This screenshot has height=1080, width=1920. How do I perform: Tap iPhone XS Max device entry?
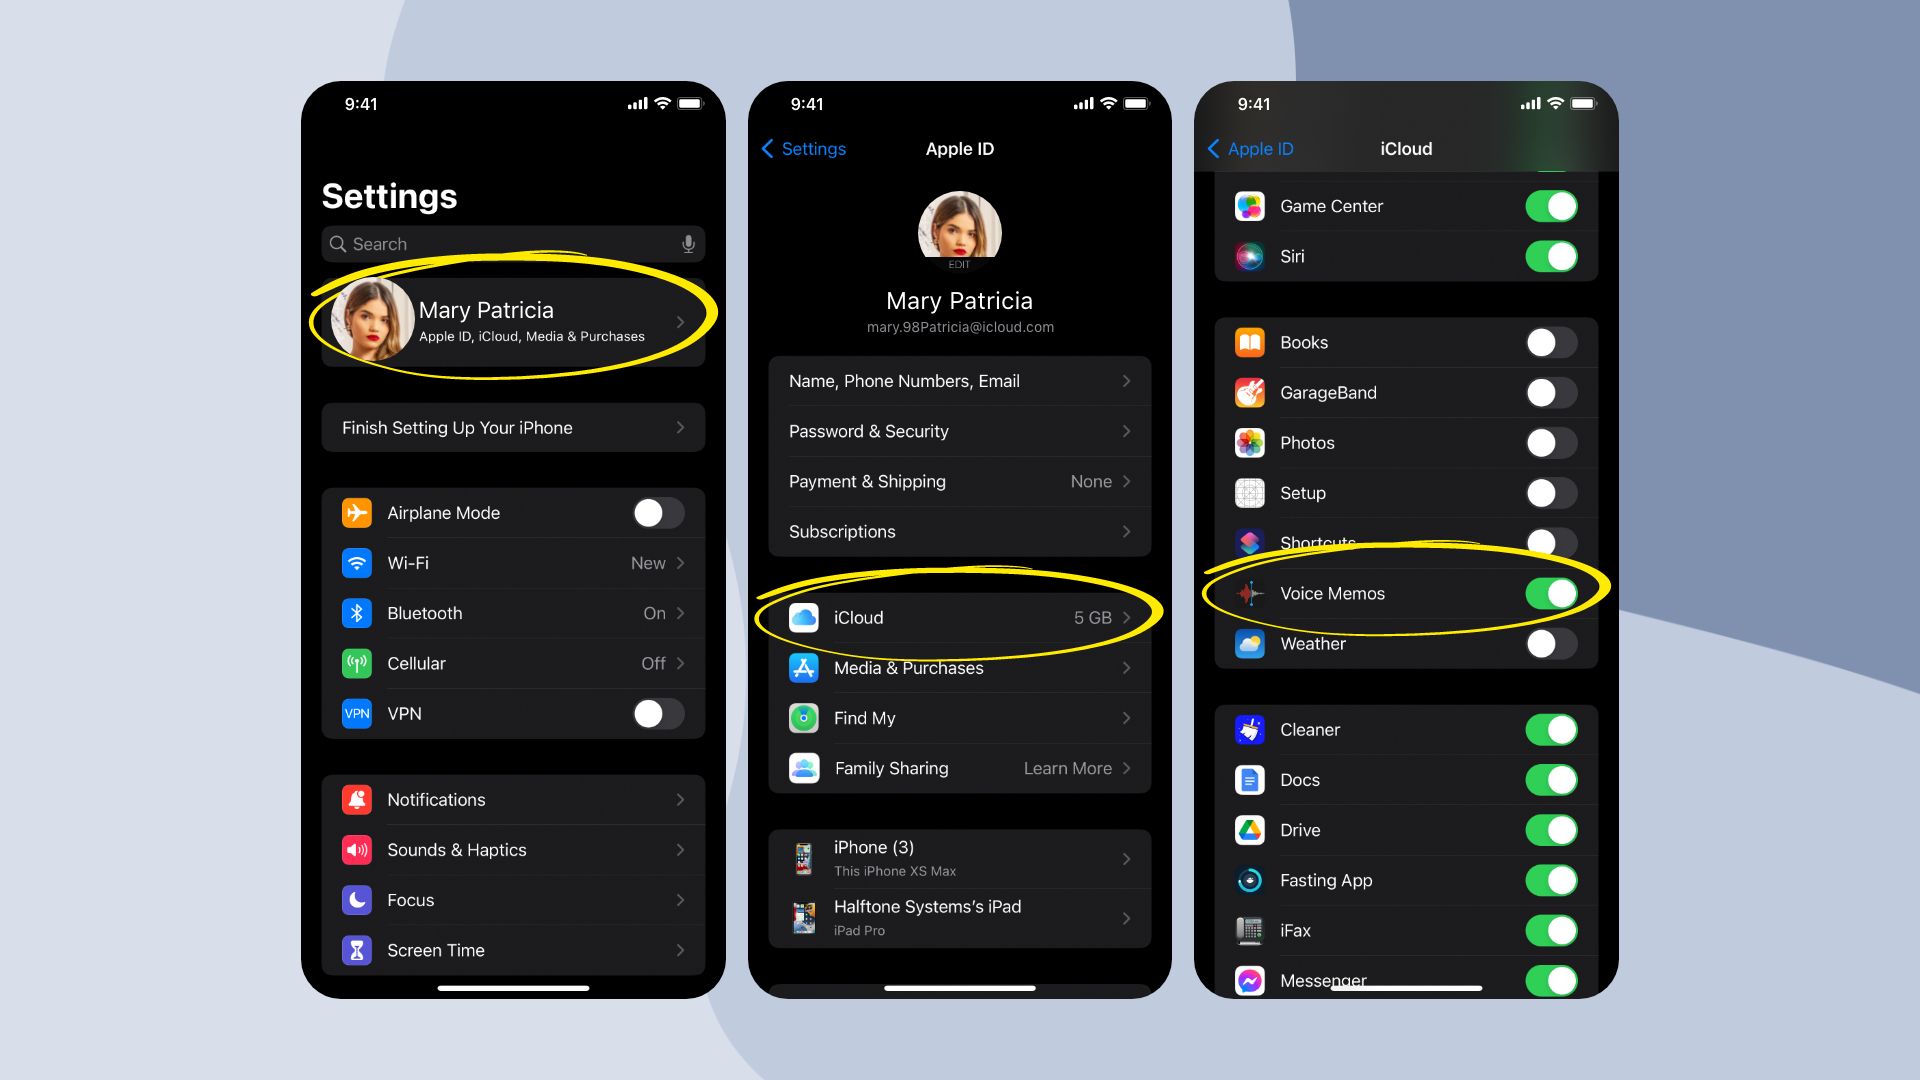[x=959, y=856]
